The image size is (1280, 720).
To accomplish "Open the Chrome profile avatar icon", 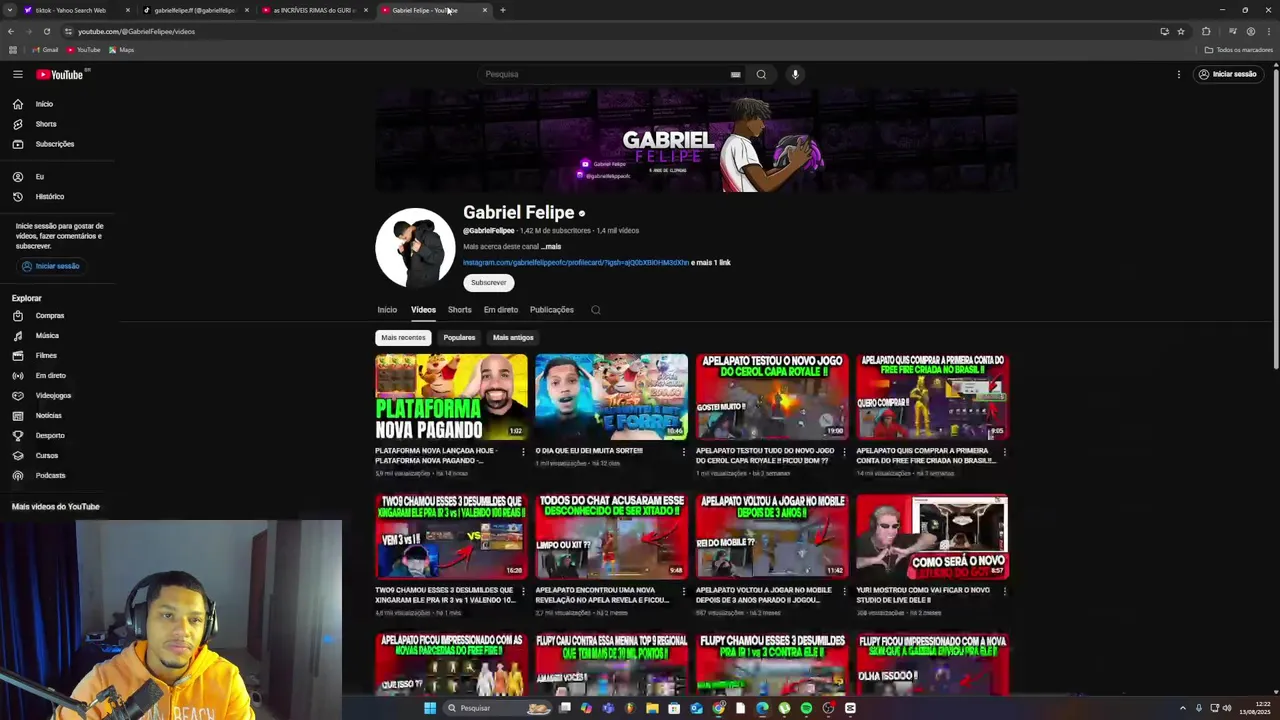I will pyautogui.click(x=1250, y=31).
